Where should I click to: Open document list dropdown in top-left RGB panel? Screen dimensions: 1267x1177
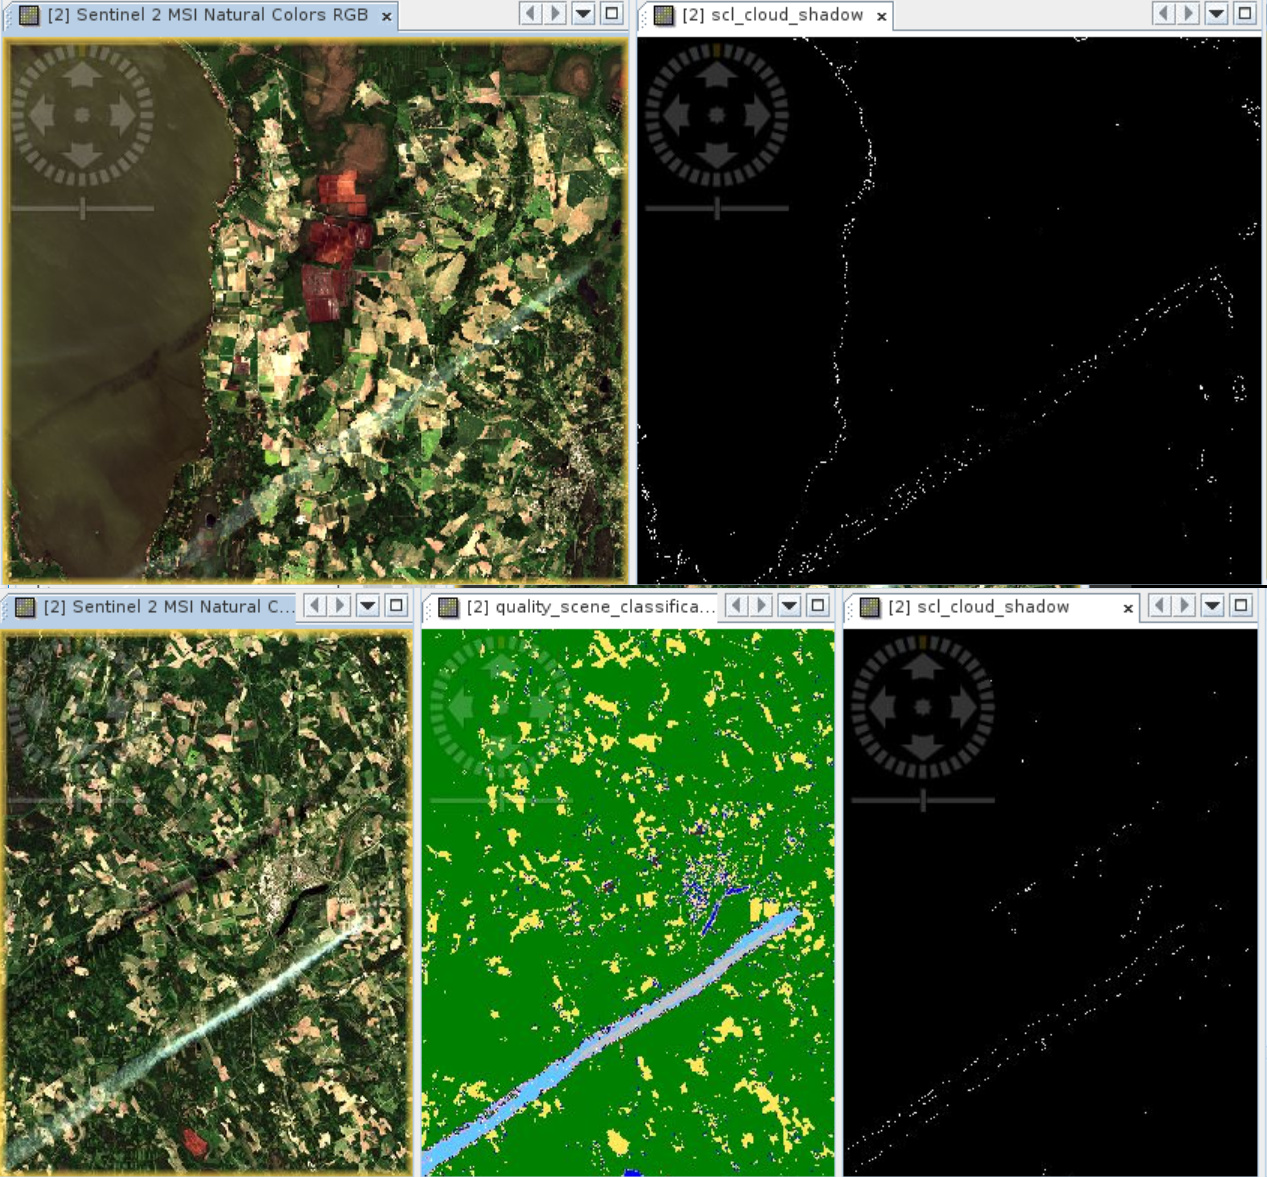point(583,14)
